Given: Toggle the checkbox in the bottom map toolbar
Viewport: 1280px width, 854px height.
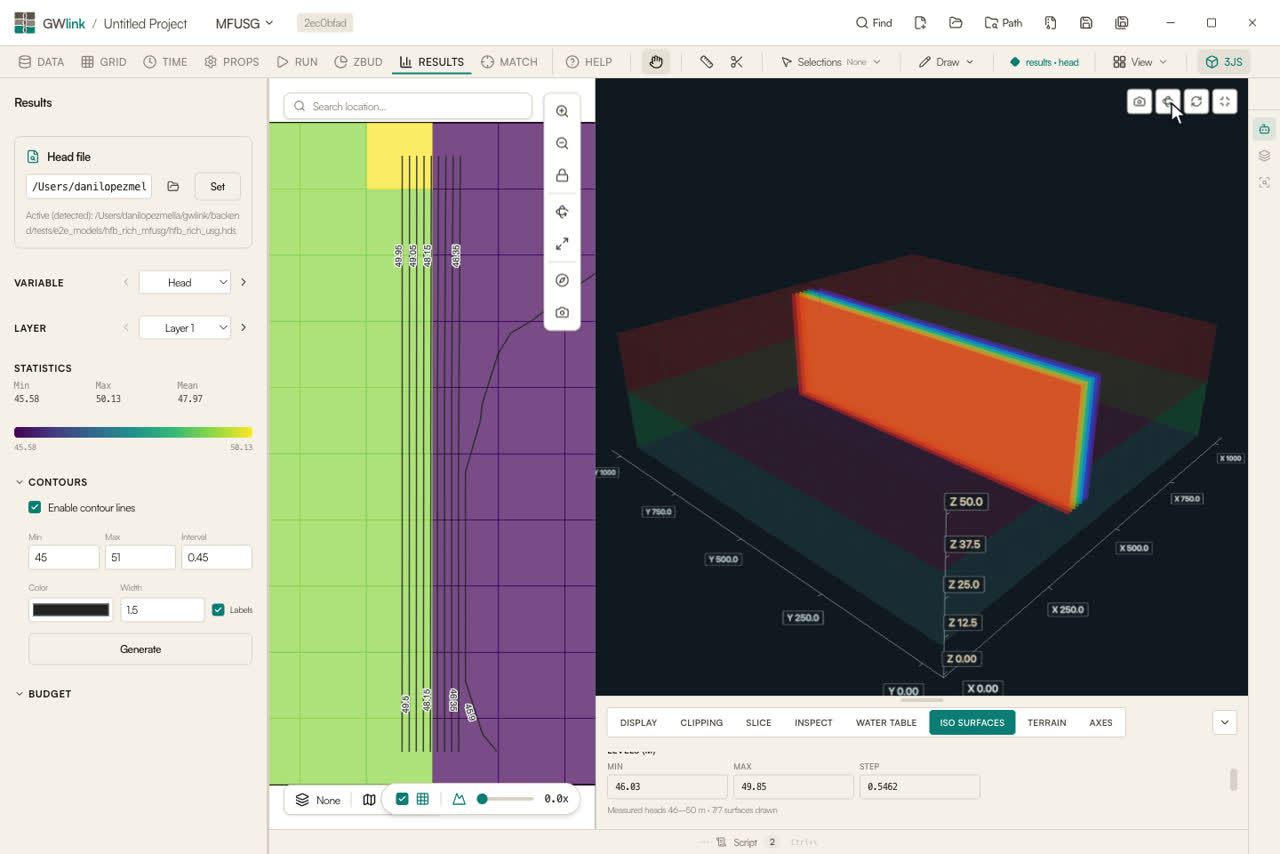Looking at the screenshot, I should [402, 799].
